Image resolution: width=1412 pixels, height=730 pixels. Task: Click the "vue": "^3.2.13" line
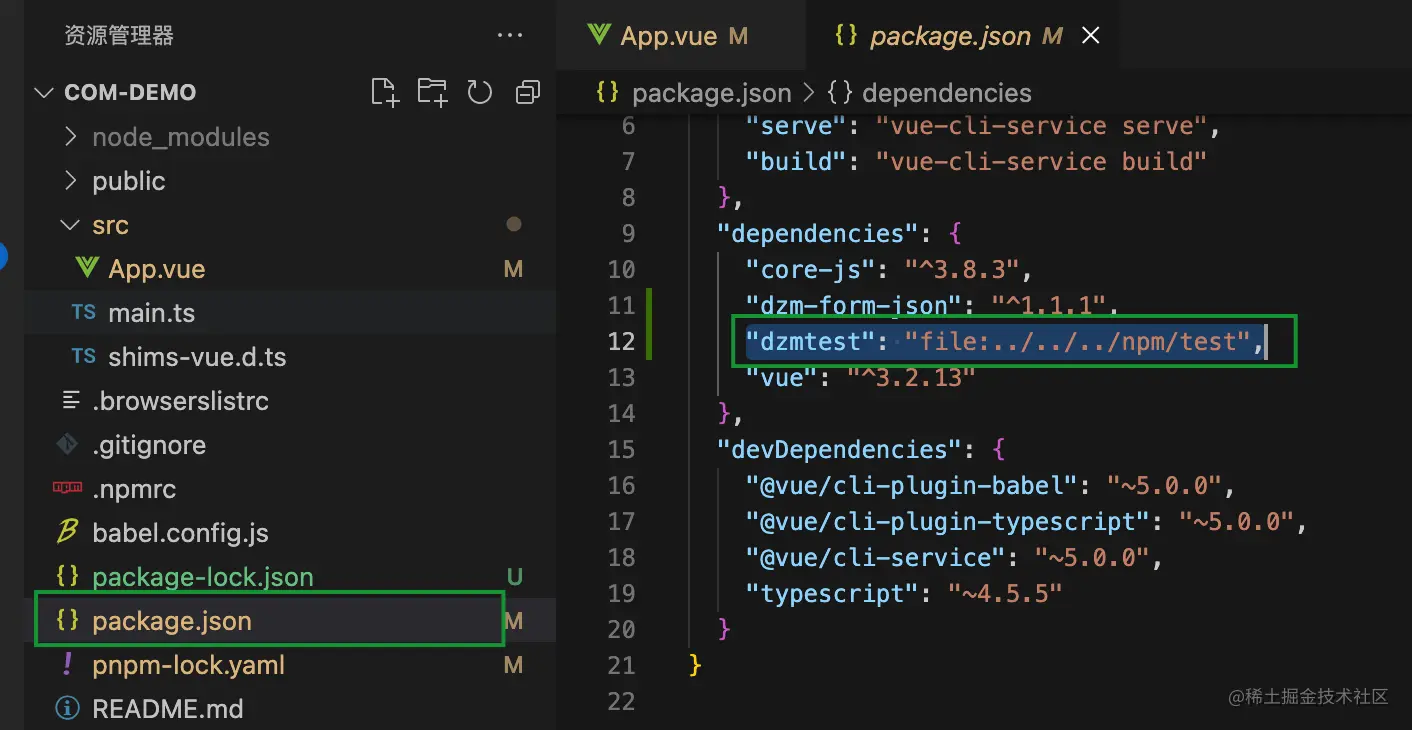(x=860, y=378)
